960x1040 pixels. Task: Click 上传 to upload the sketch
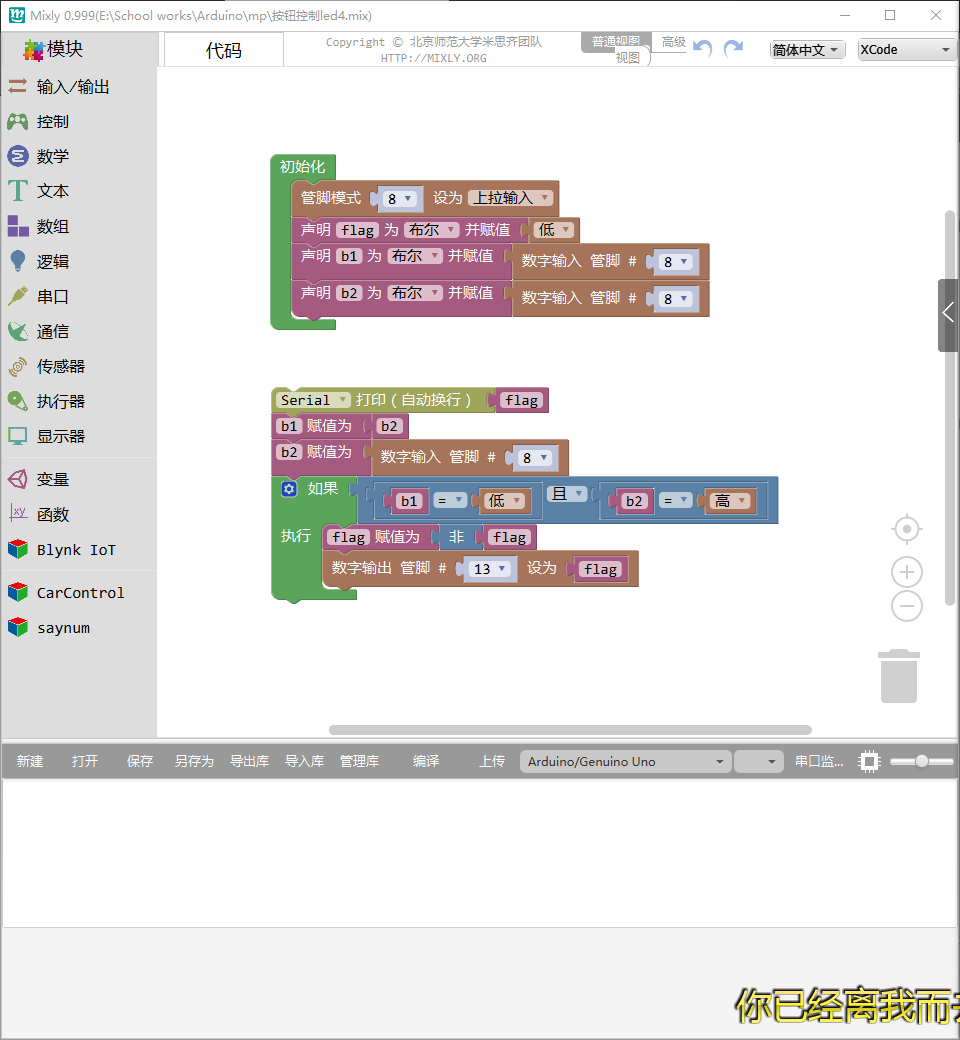click(x=491, y=761)
